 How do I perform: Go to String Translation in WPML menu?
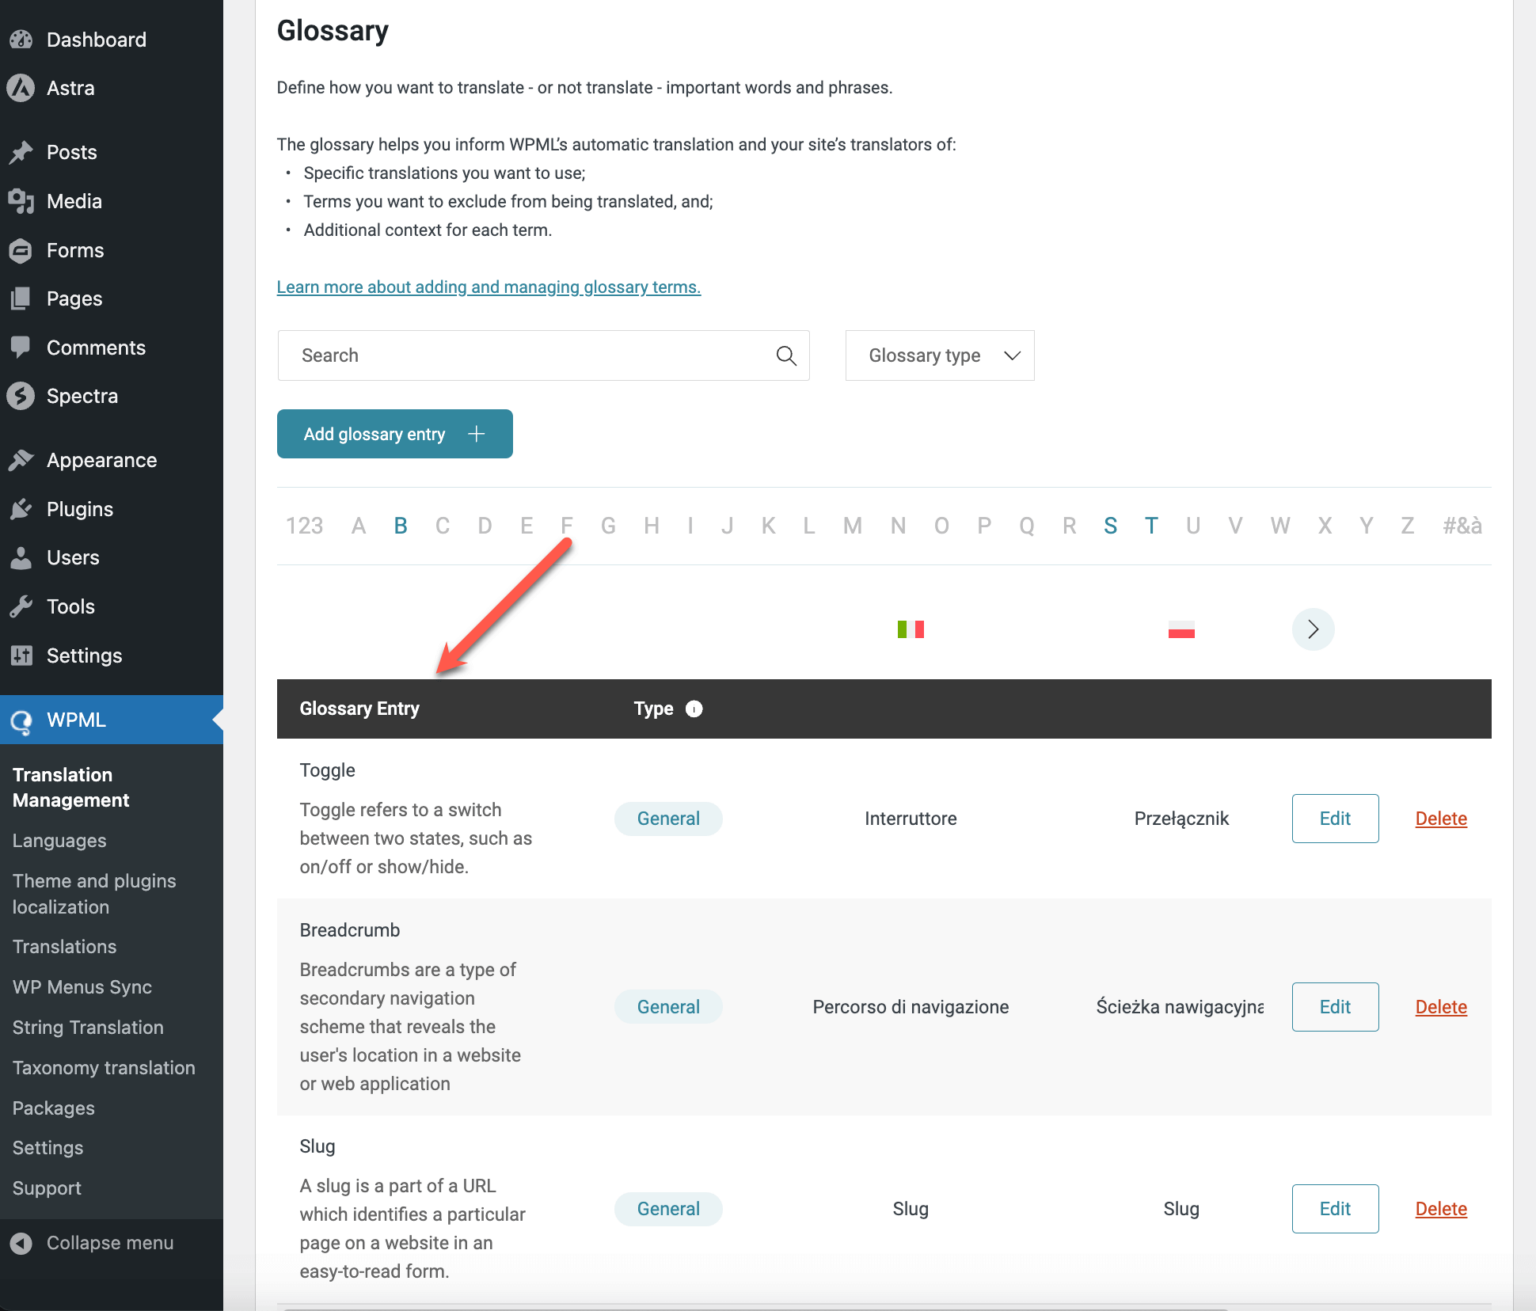[87, 1027]
